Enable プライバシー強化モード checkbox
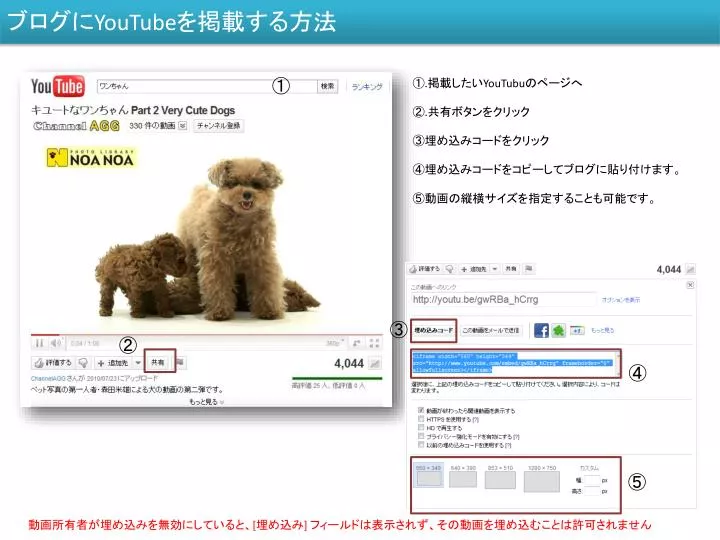Screen dimensions: 720x540 click(x=421, y=436)
